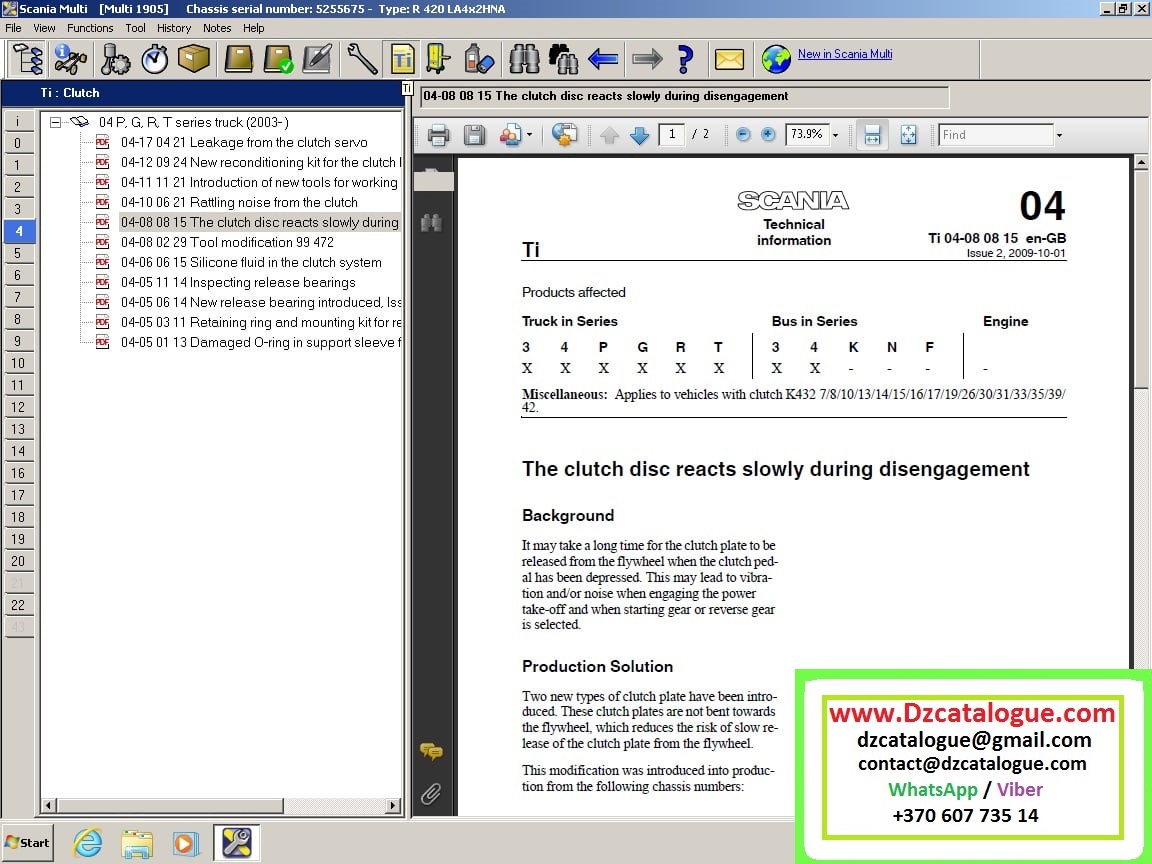Zoom out of the PDF
Viewport: 1152px width, 864px height.
click(743, 134)
